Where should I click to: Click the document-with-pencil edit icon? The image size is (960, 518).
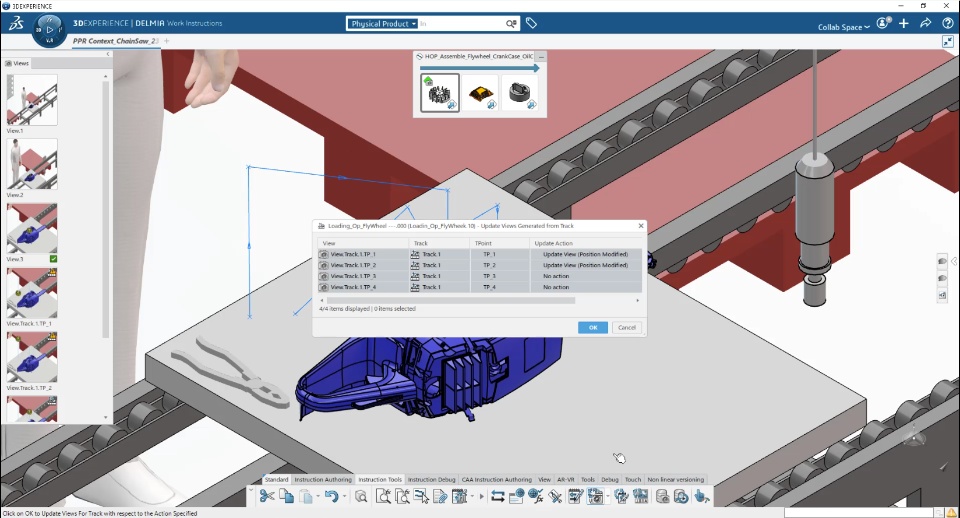click(440, 496)
